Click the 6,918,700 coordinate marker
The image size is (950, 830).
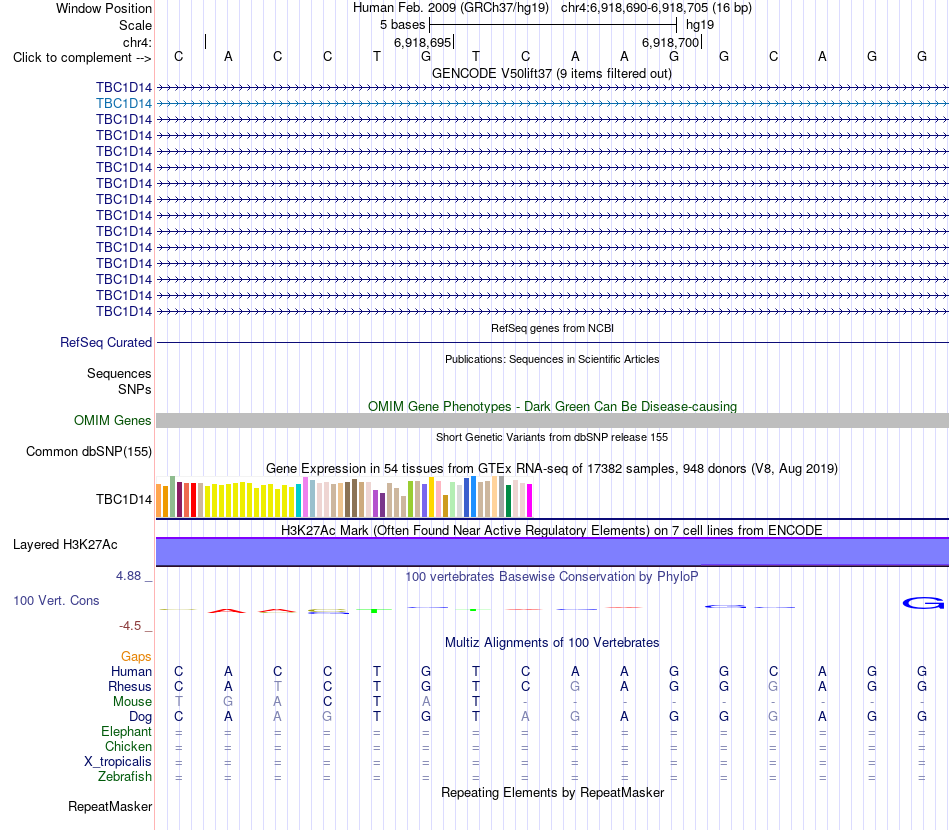(670, 42)
